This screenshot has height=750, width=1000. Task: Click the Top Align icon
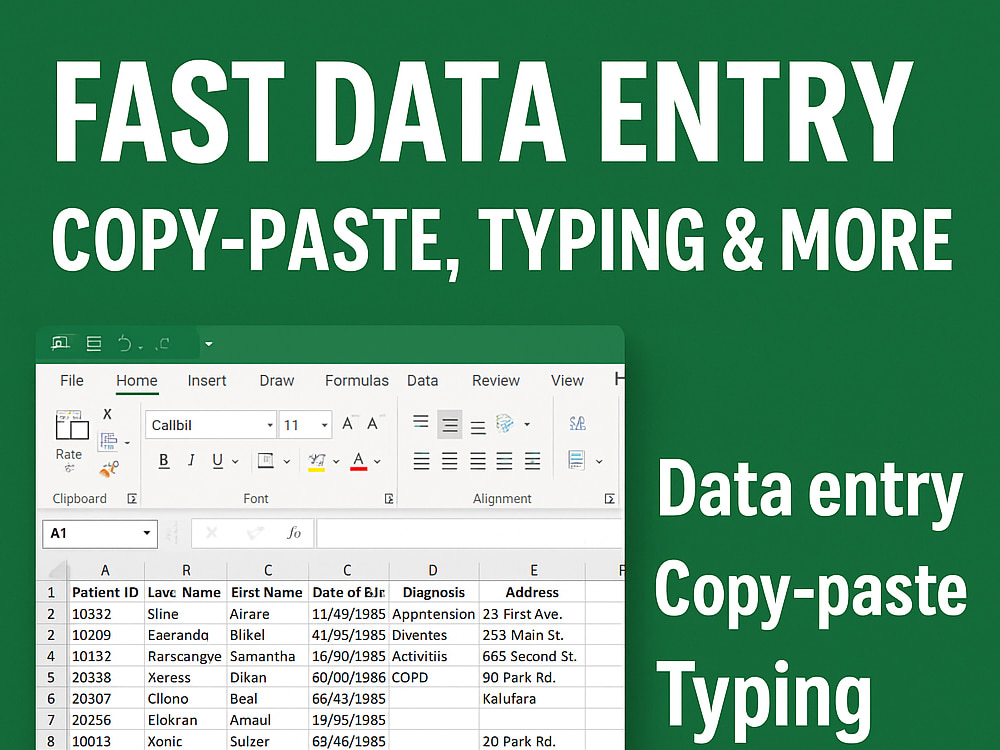[421, 422]
